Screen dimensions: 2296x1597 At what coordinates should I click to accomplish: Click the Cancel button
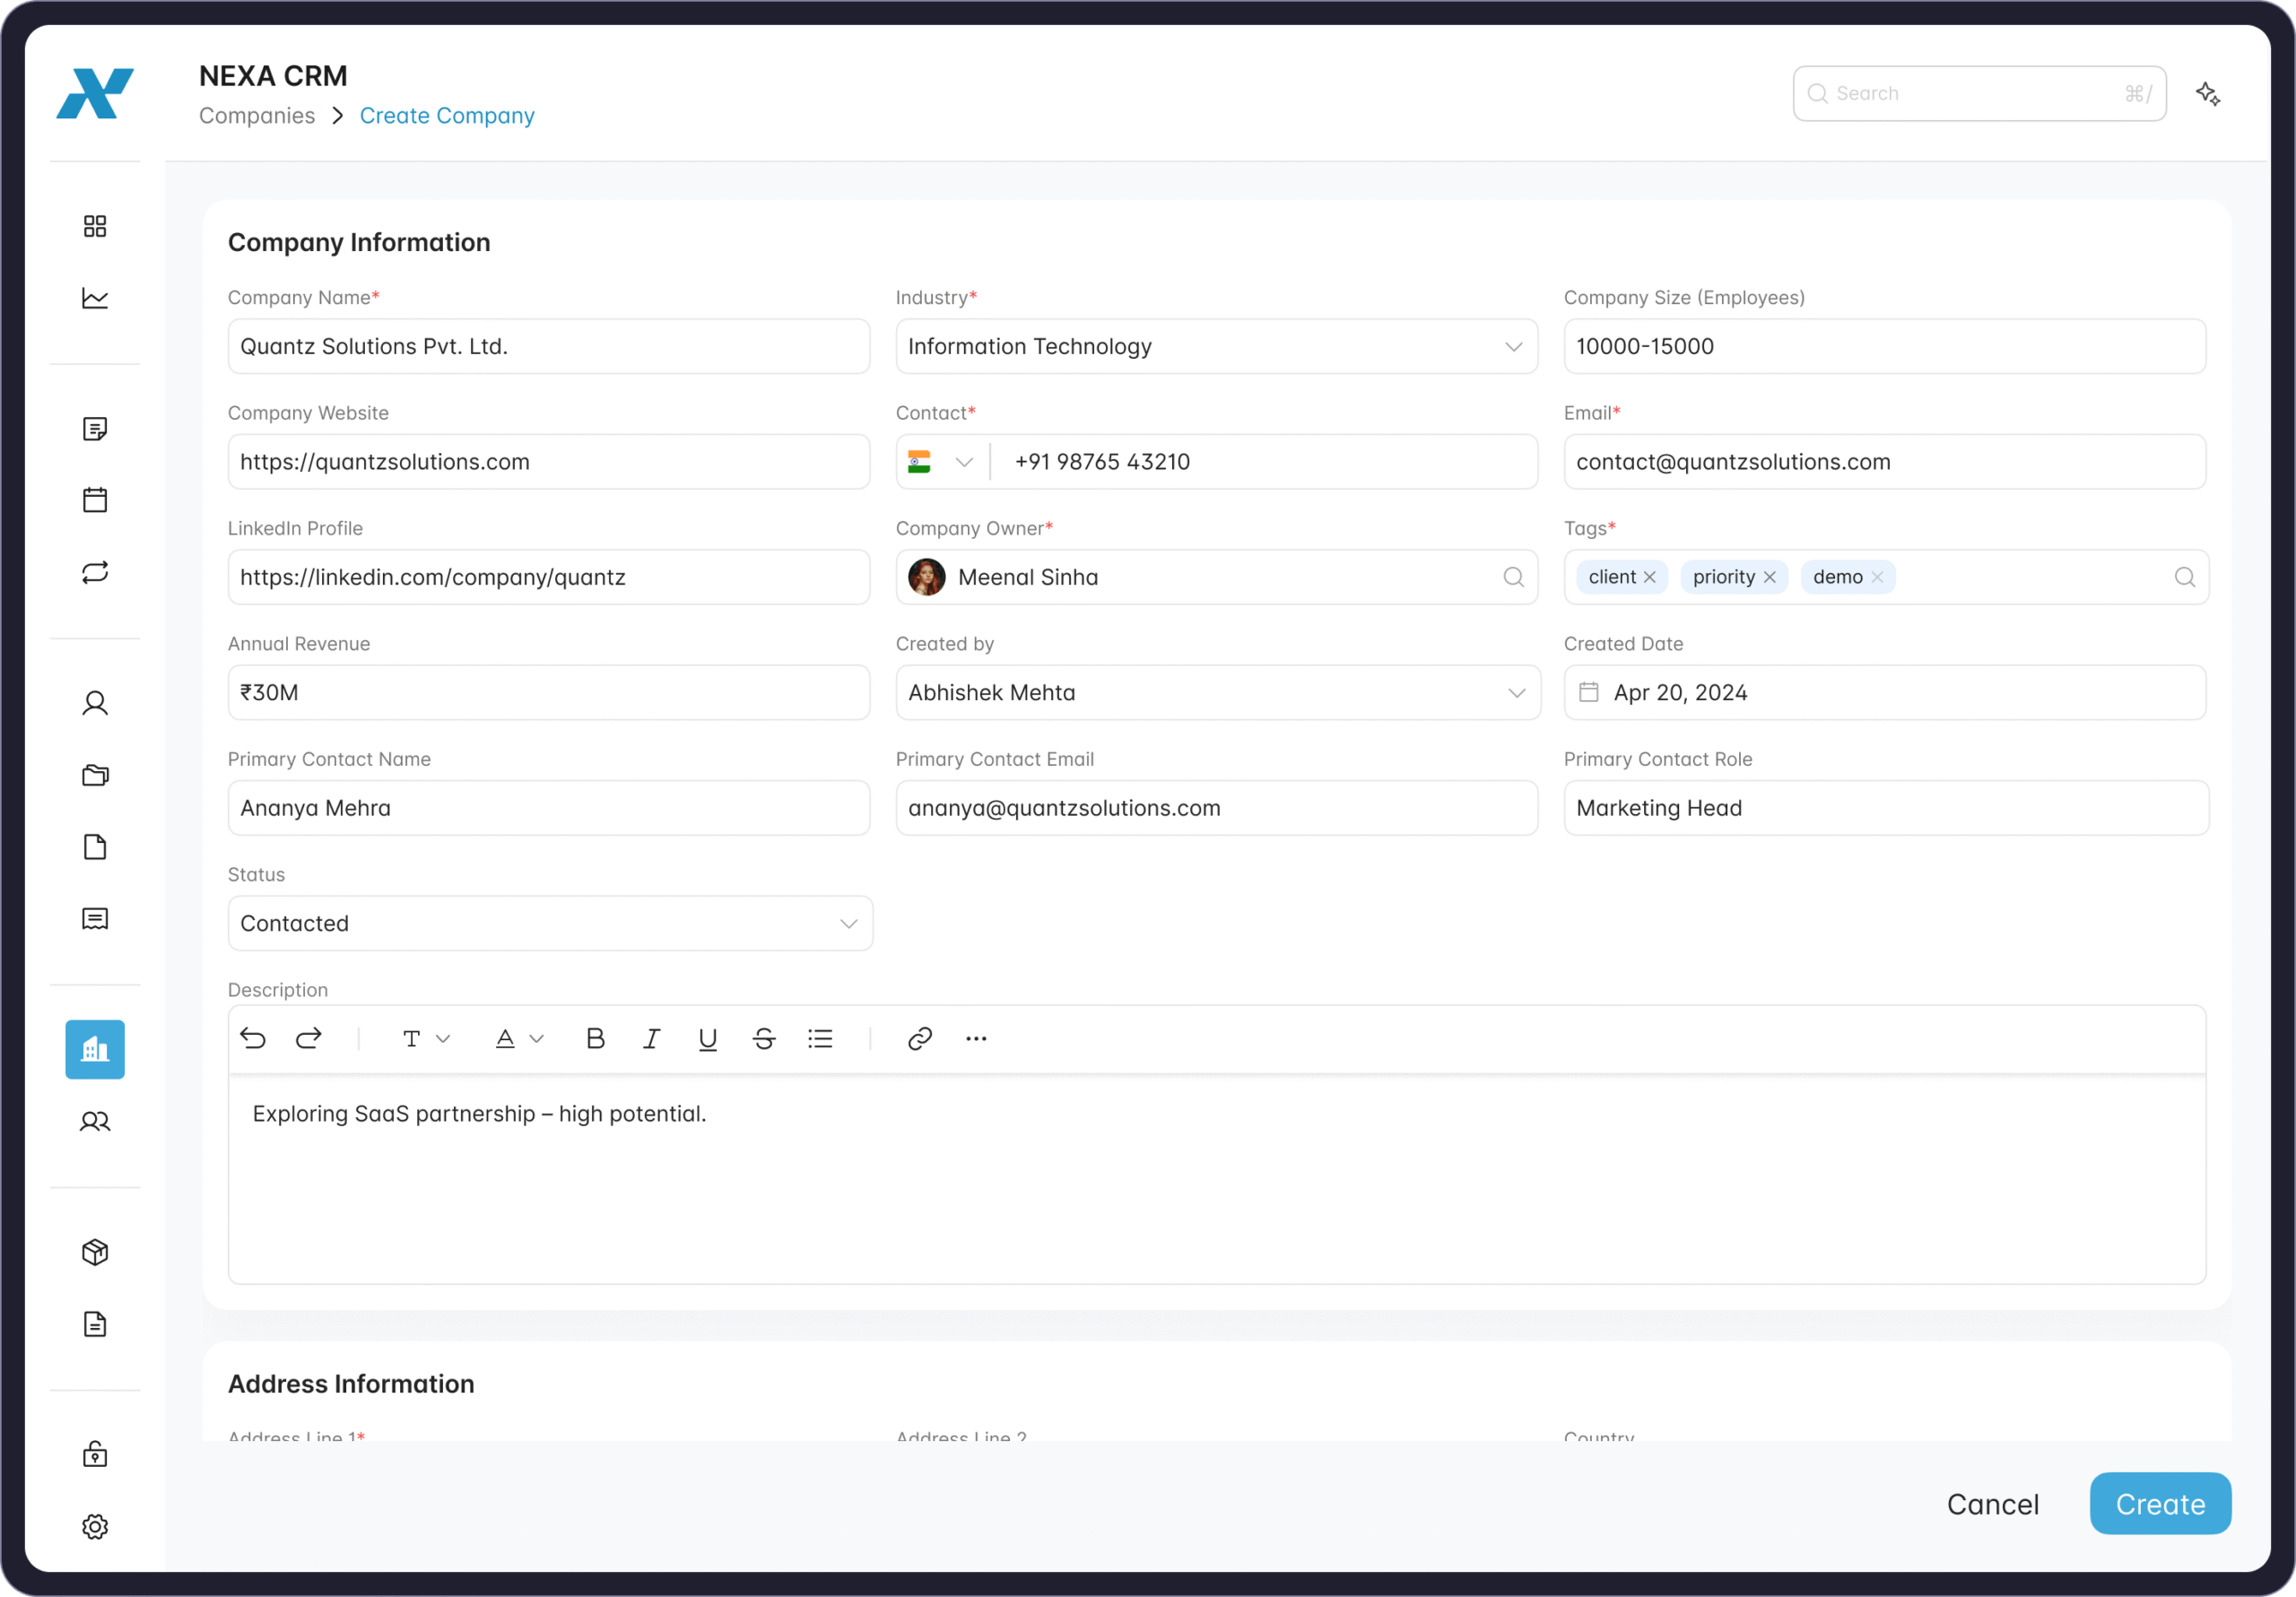1992,1503
